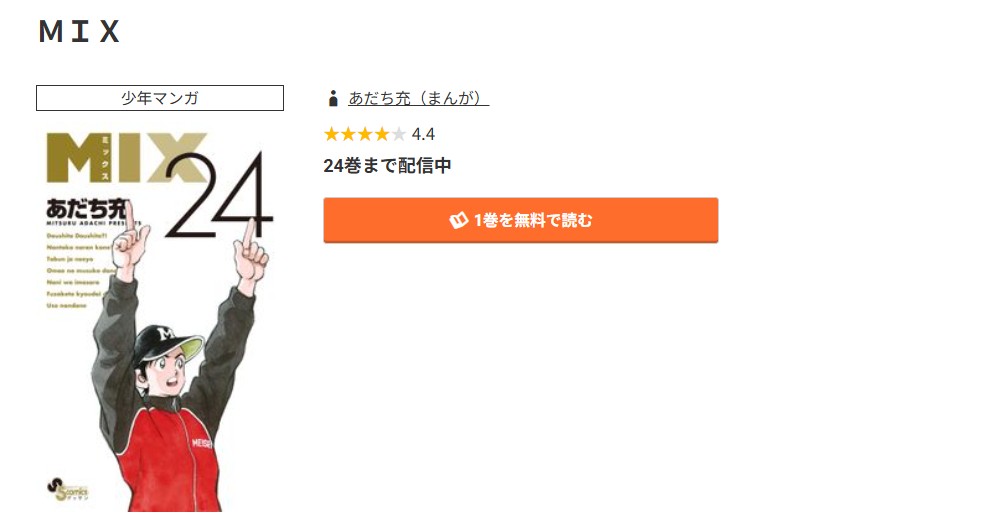Select the third gold rating star
This screenshot has height=531, width=1007.
[365, 134]
